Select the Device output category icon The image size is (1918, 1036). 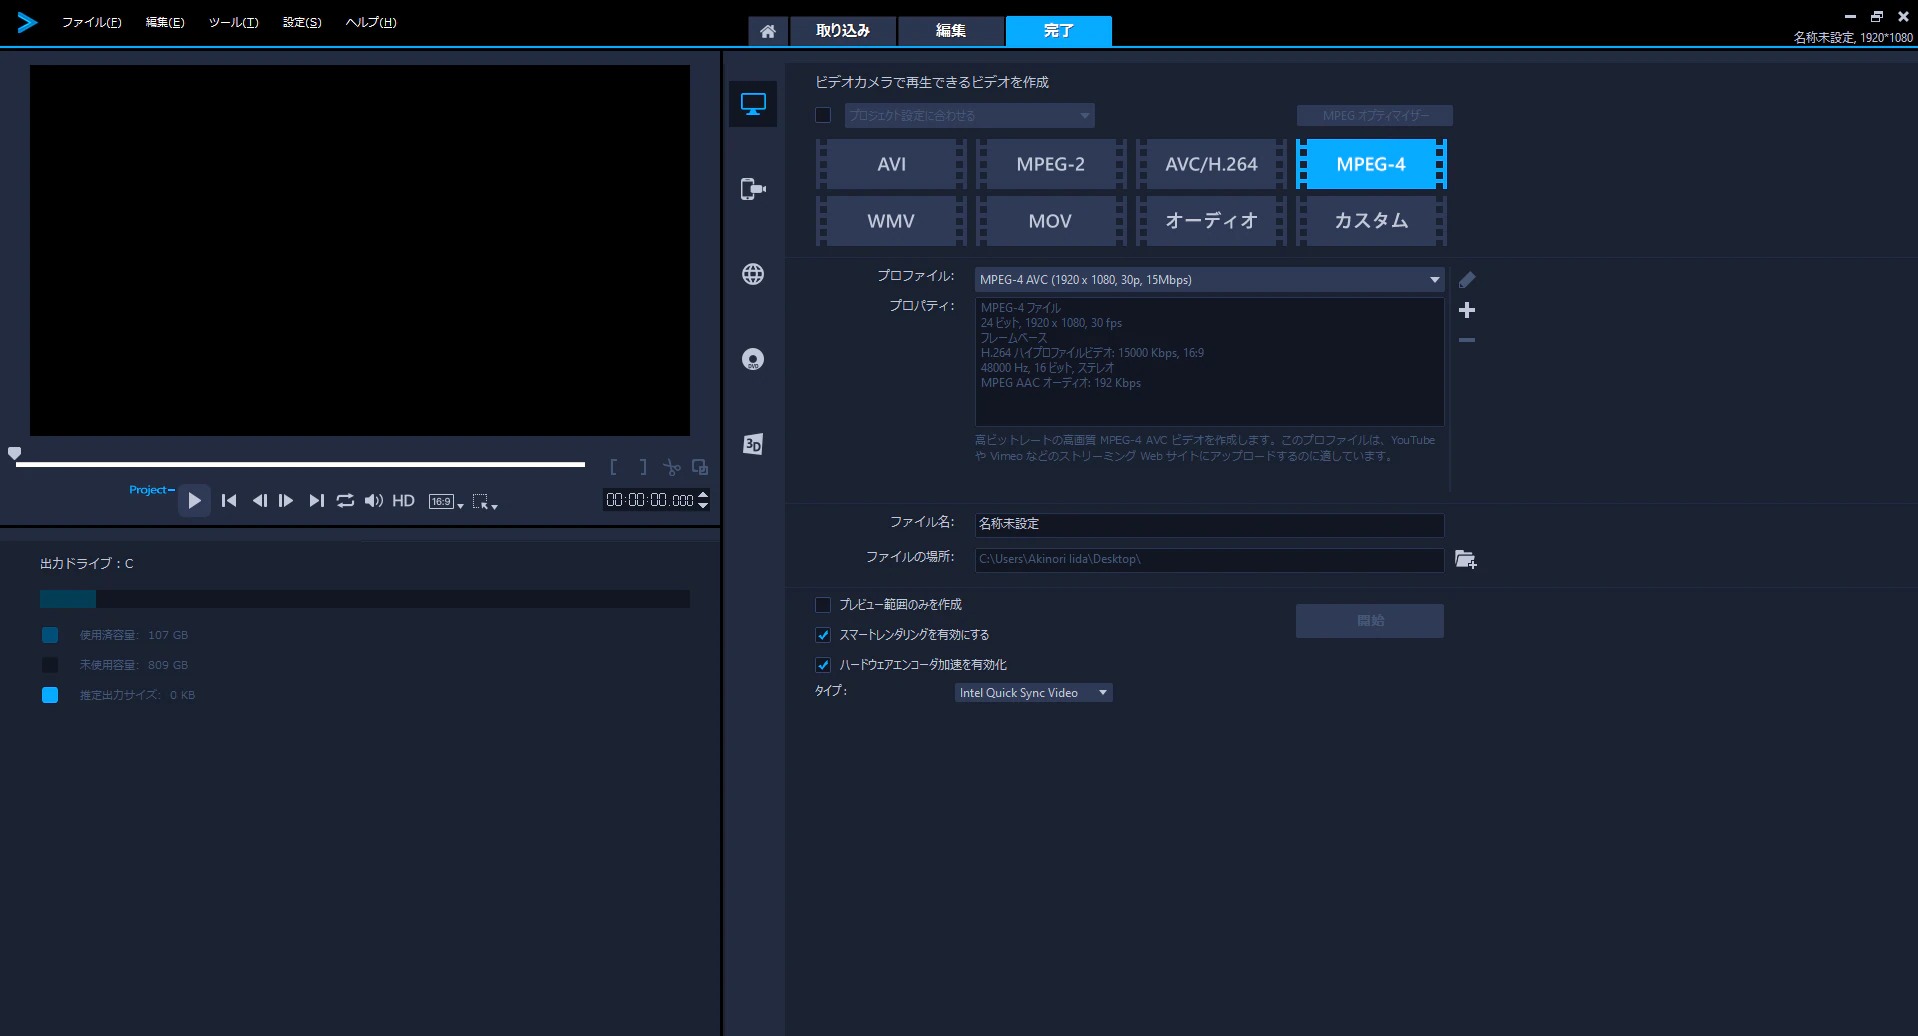(x=753, y=189)
